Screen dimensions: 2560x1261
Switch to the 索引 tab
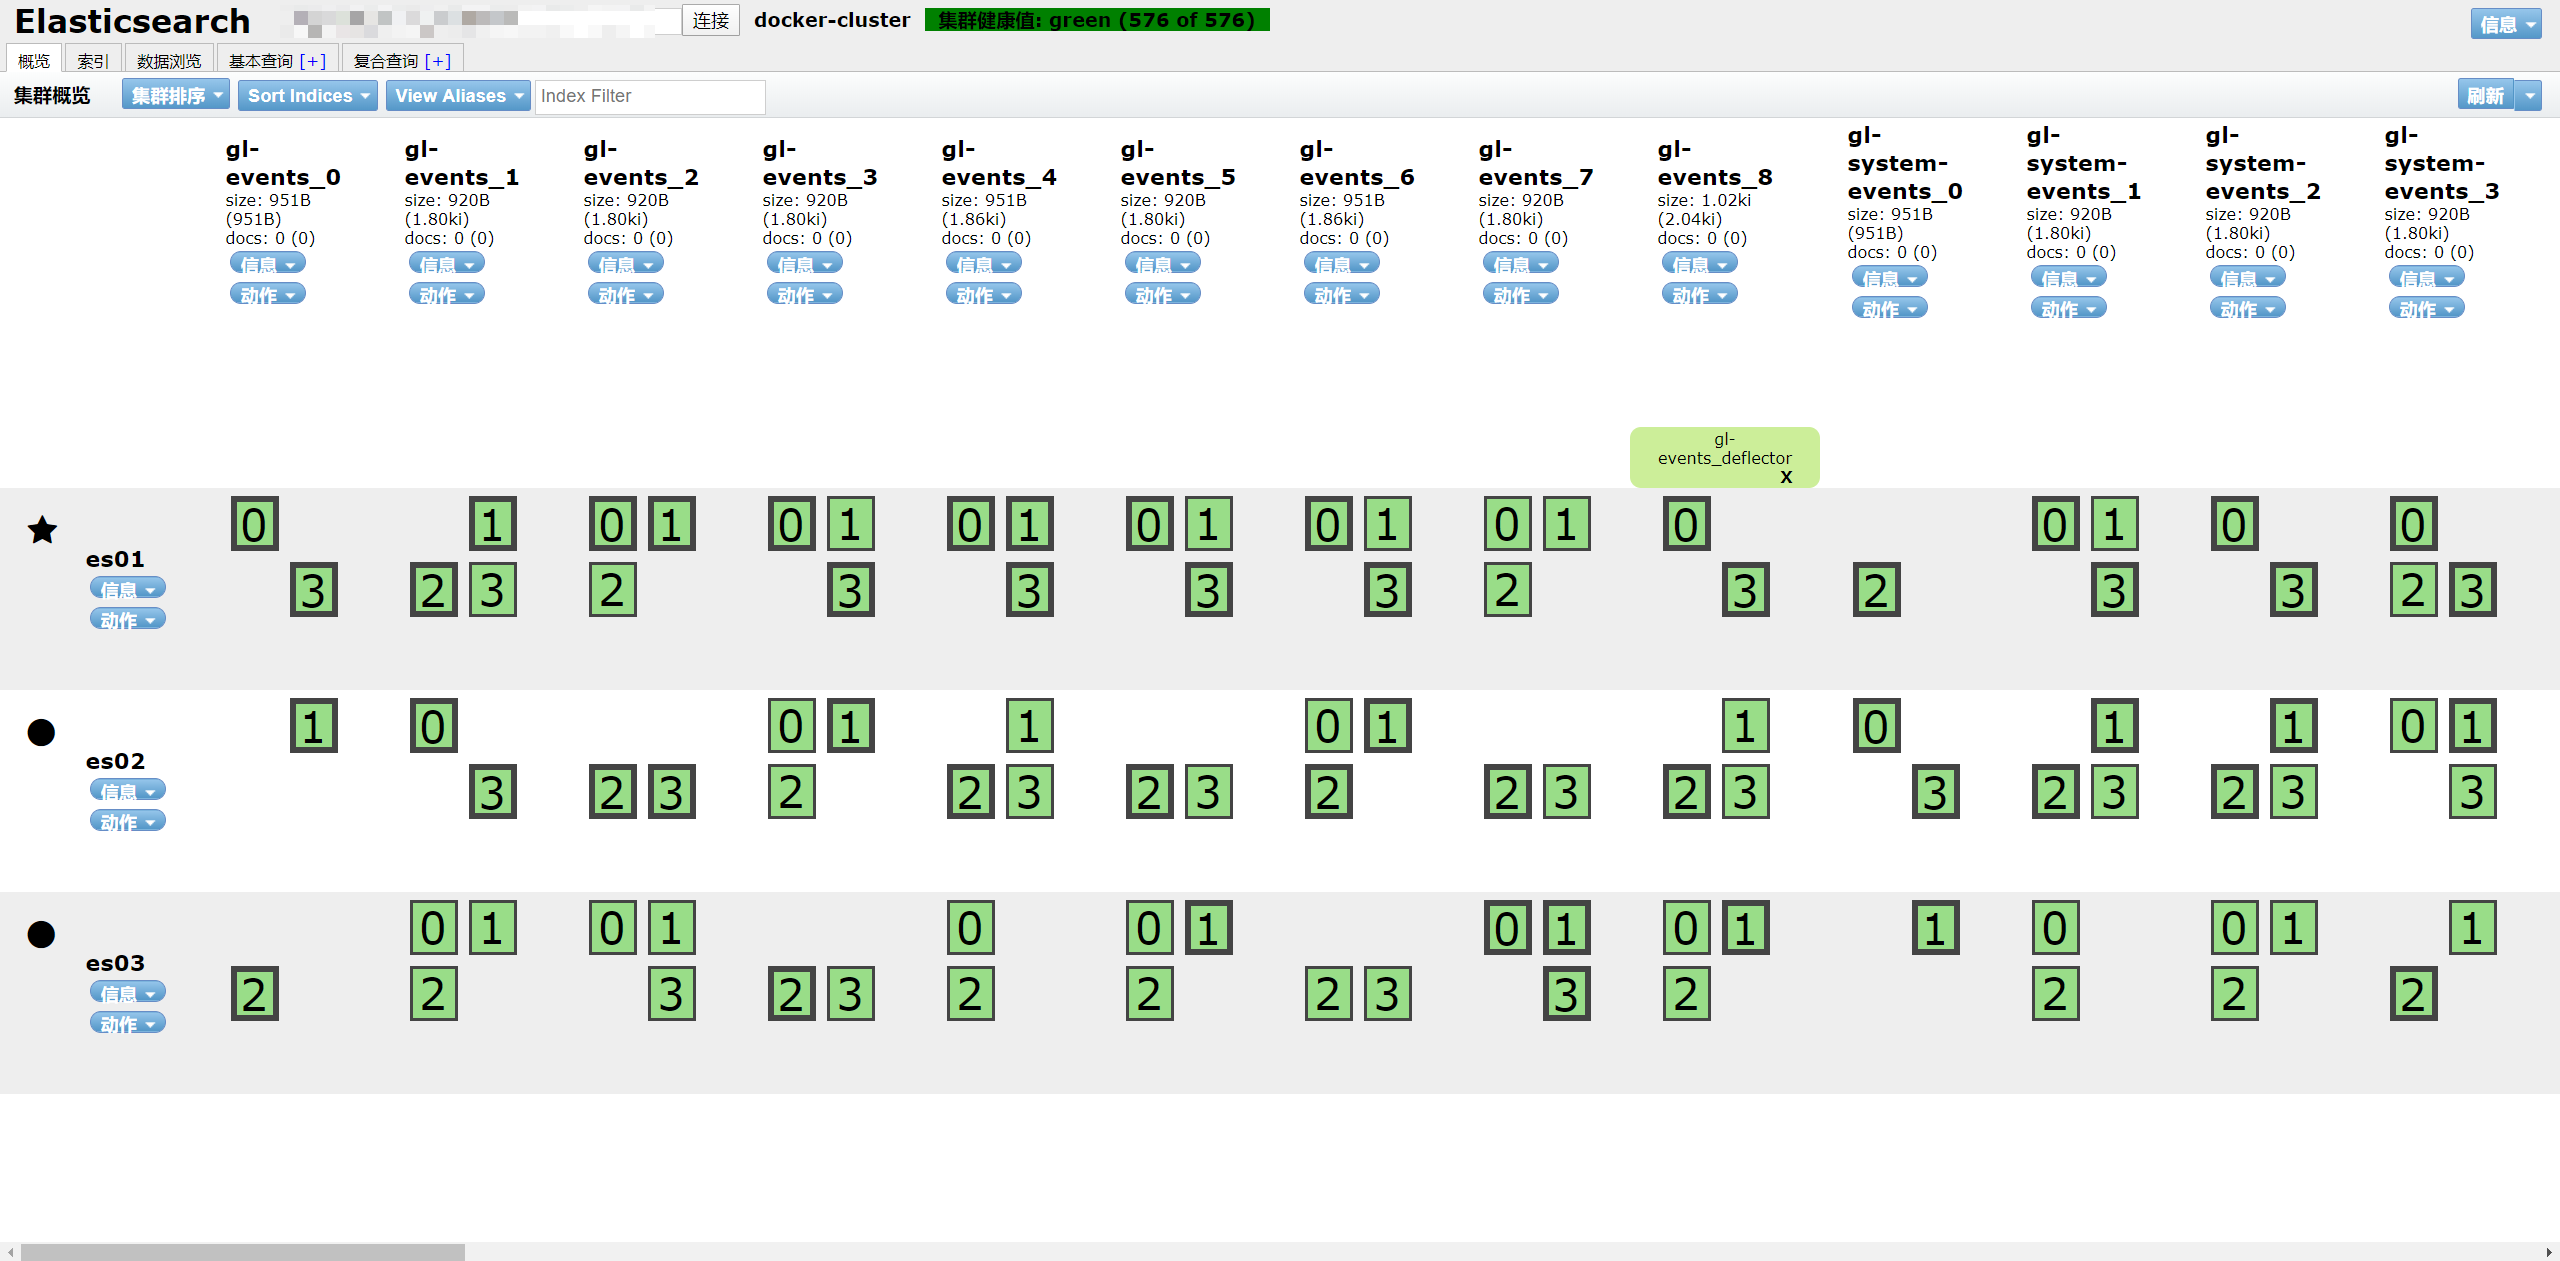click(92, 61)
